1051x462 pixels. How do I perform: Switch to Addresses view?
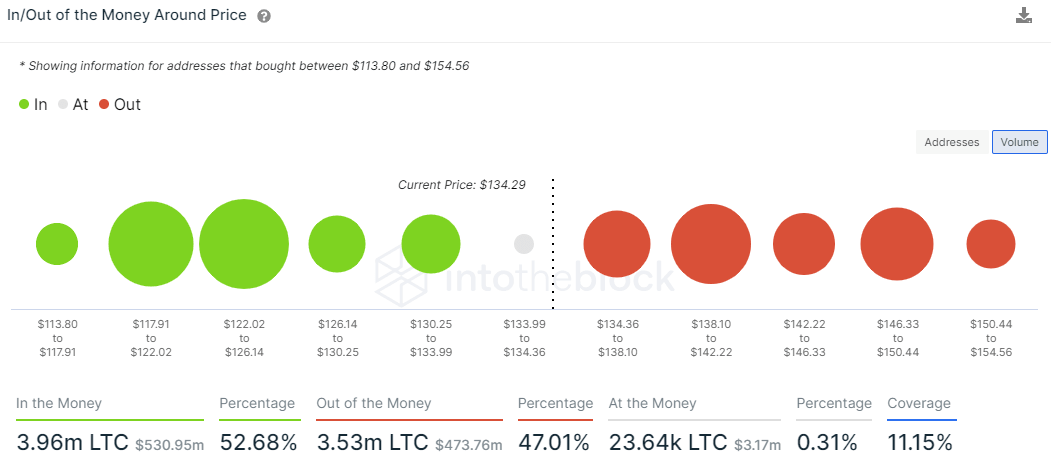pyautogui.click(x=951, y=142)
